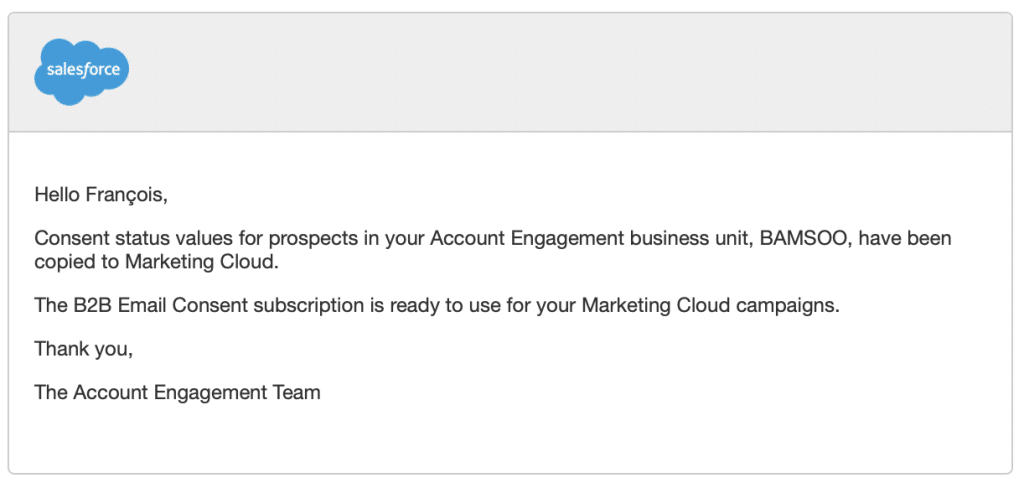Click the gray email header banner
Image resolution: width=1024 pixels, height=483 pixels.
tap(560, 72)
